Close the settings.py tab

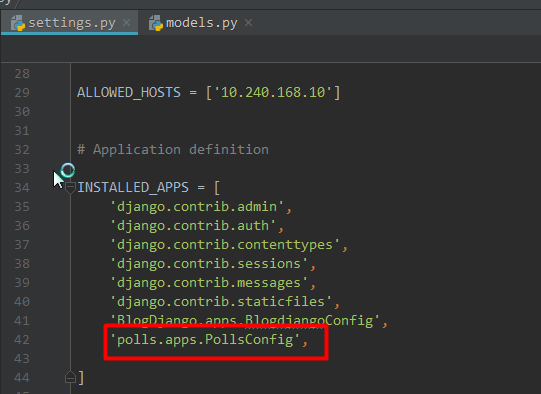click(127, 22)
